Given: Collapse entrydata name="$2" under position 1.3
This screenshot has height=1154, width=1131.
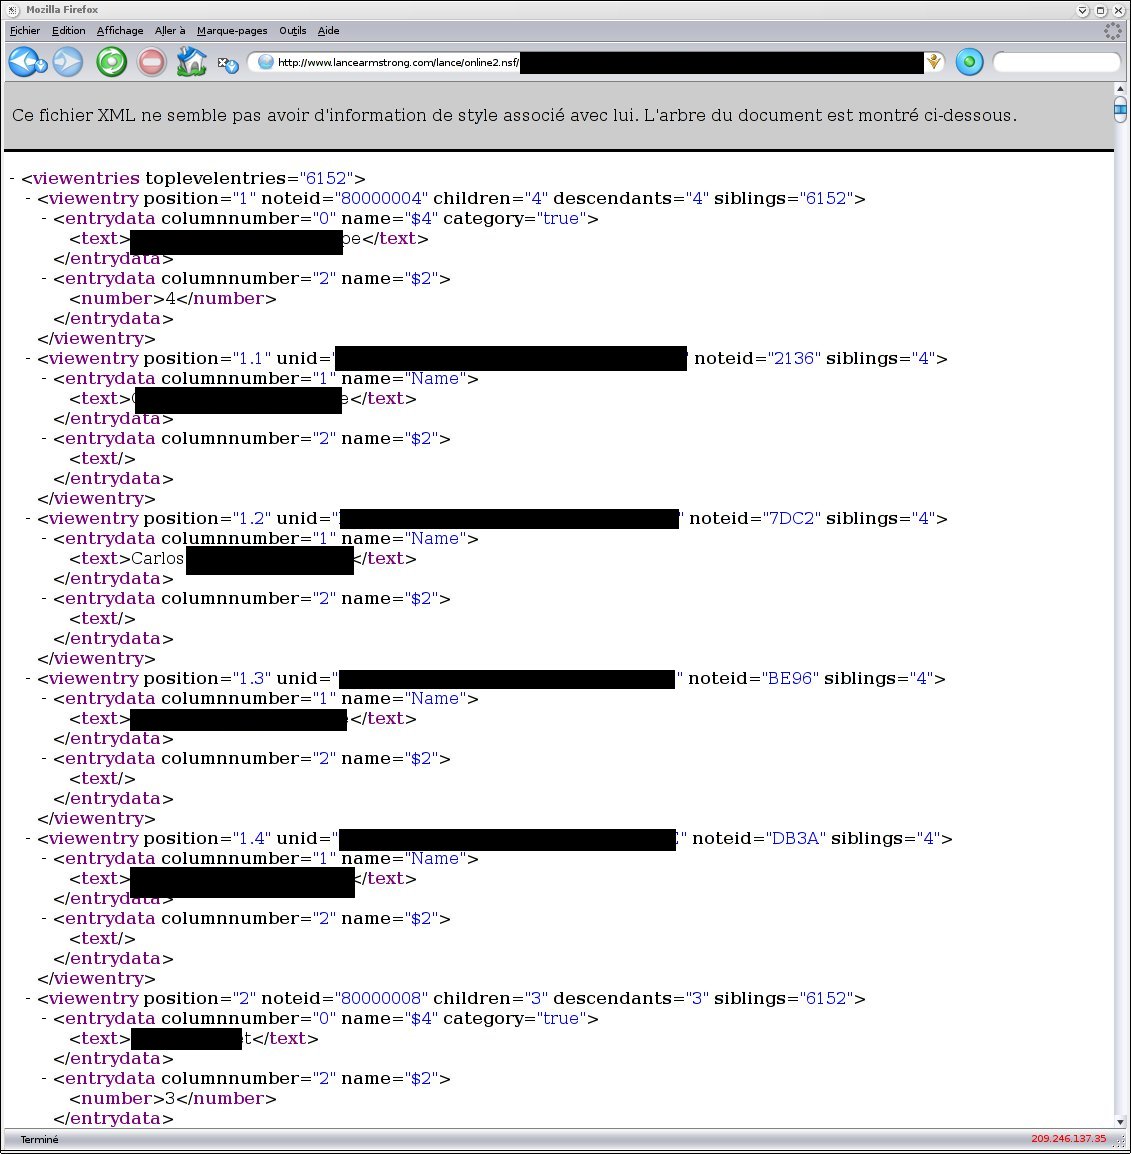Looking at the screenshot, I should pos(45,759).
